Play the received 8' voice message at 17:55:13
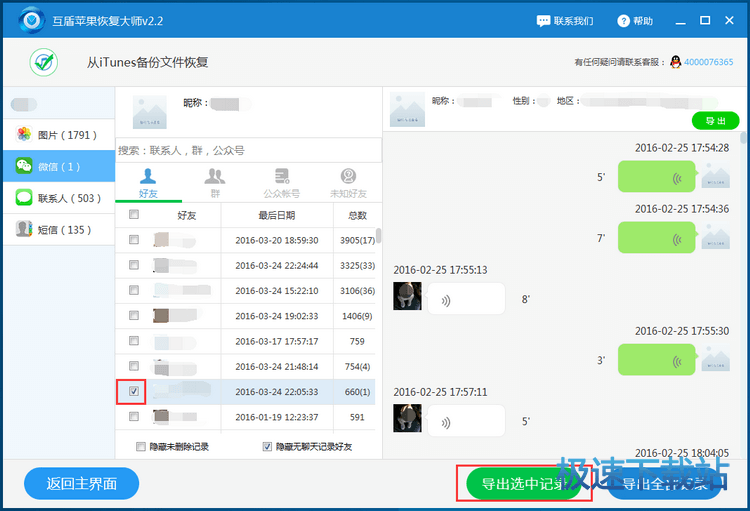The image size is (750, 511). point(466,299)
